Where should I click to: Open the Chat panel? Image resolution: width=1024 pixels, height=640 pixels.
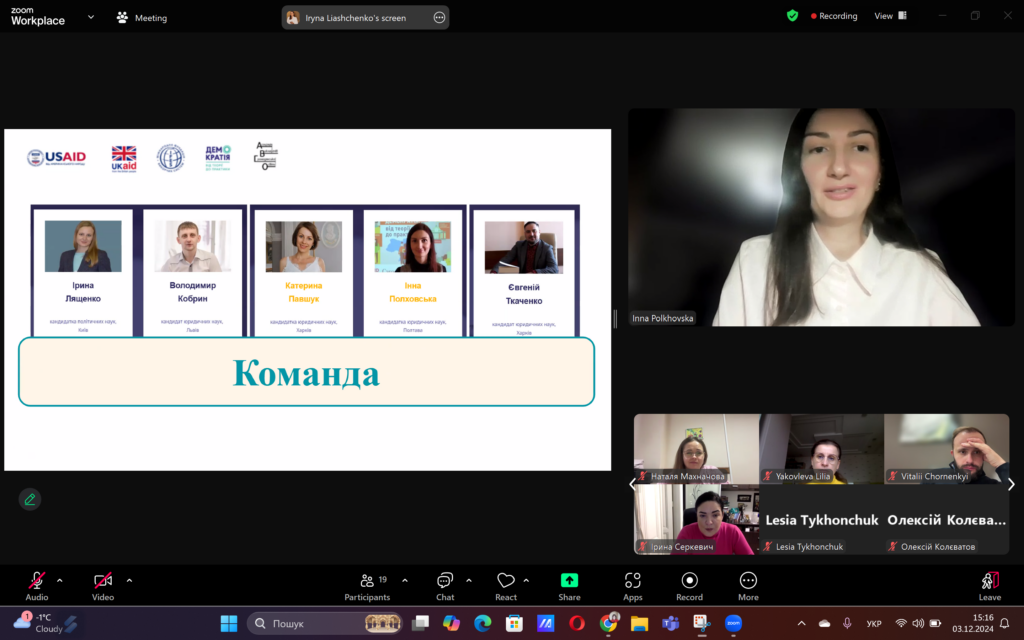pos(445,586)
